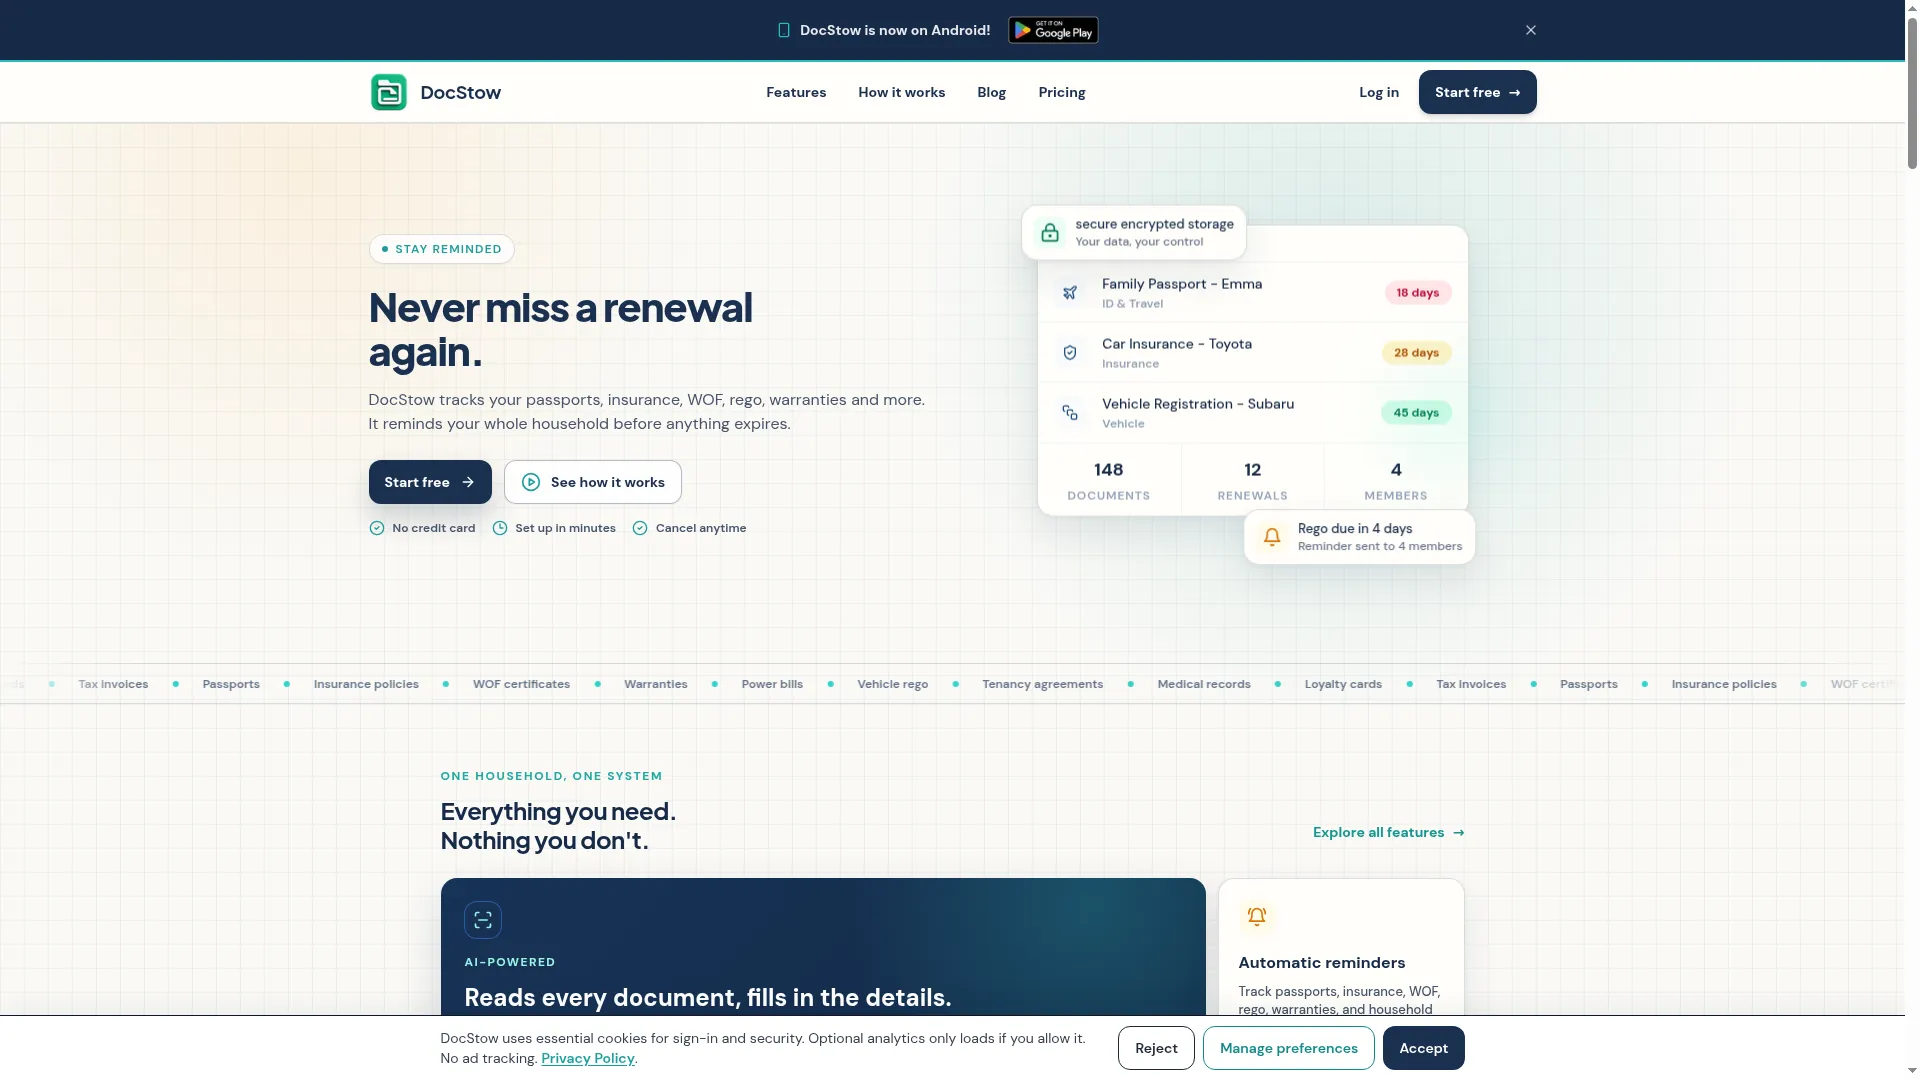This screenshot has height=1080, width=1920.
Task: Click Warranties in the ticker
Action: [x=656, y=684]
